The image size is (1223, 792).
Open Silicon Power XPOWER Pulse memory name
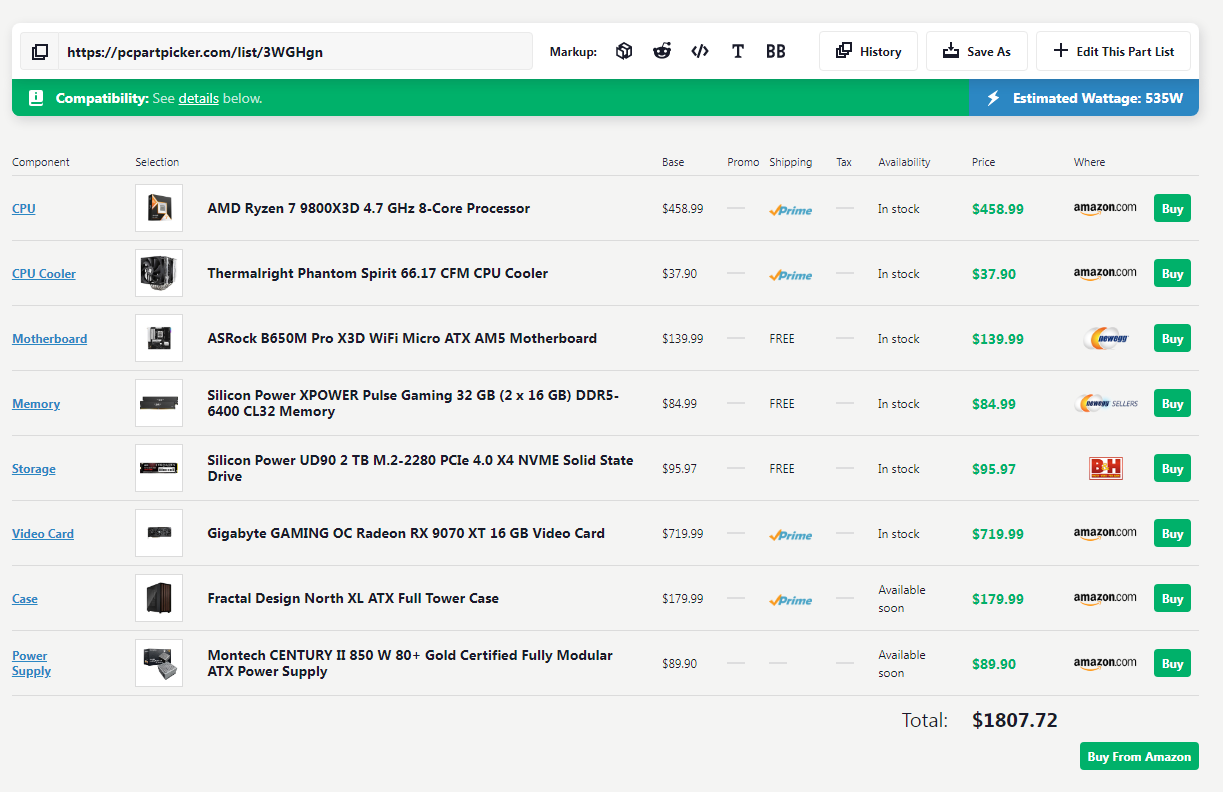point(413,403)
